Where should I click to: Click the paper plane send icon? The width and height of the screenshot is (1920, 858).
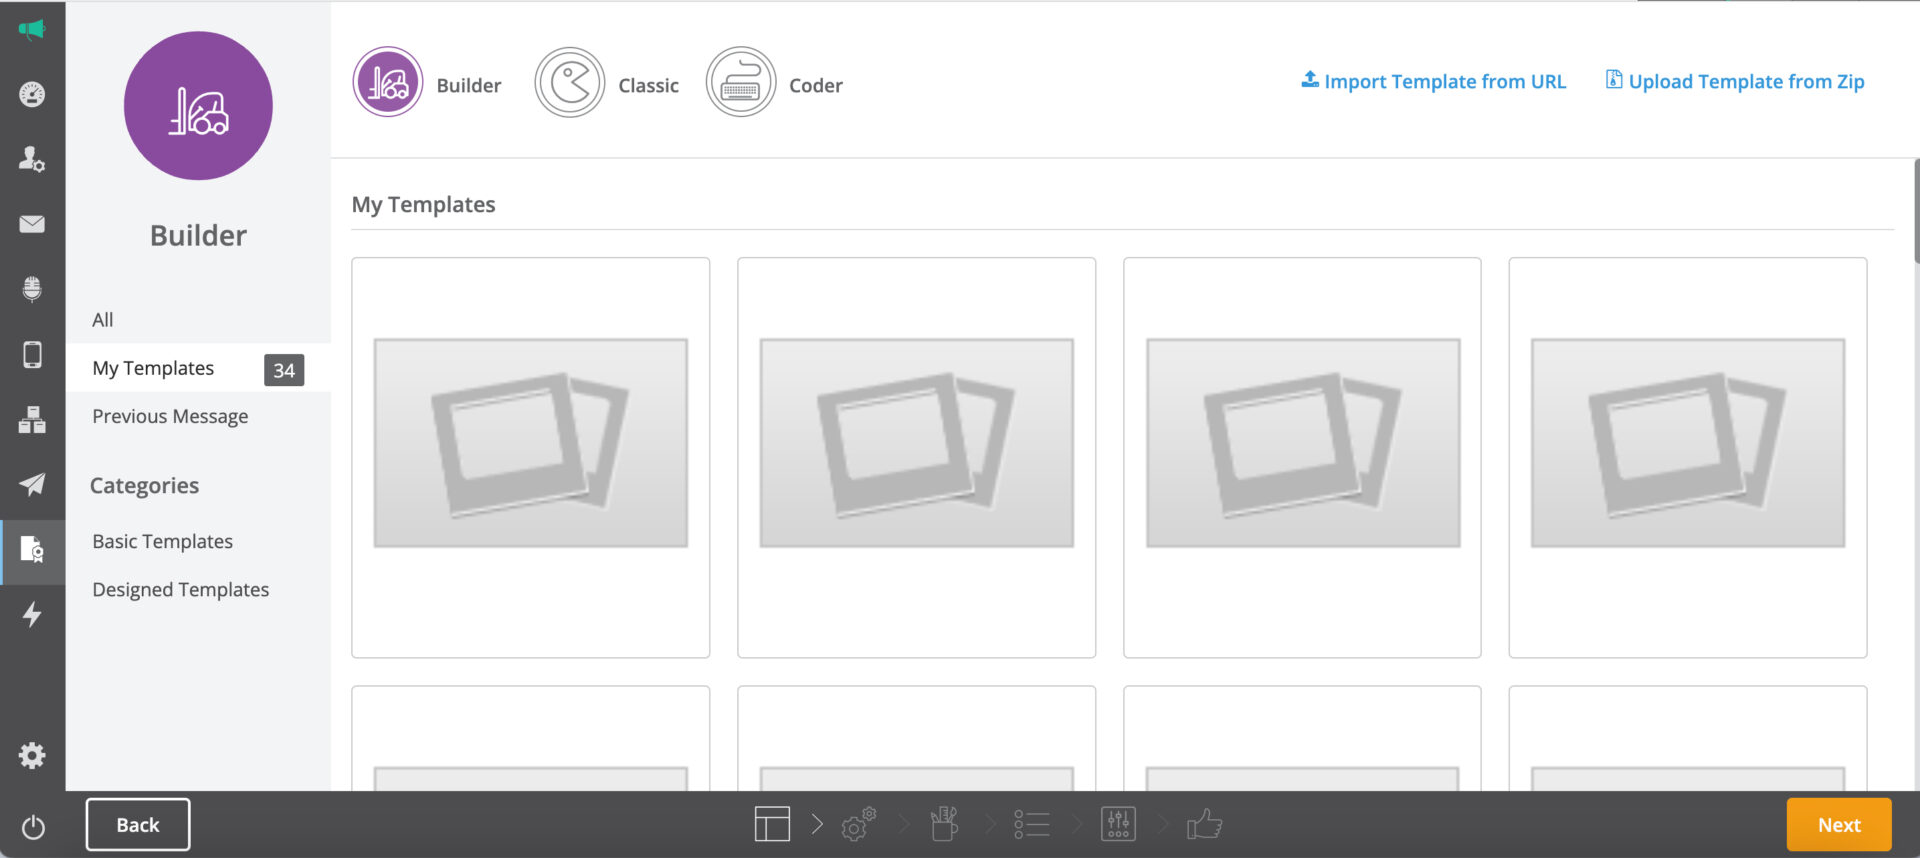coord(32,485)
